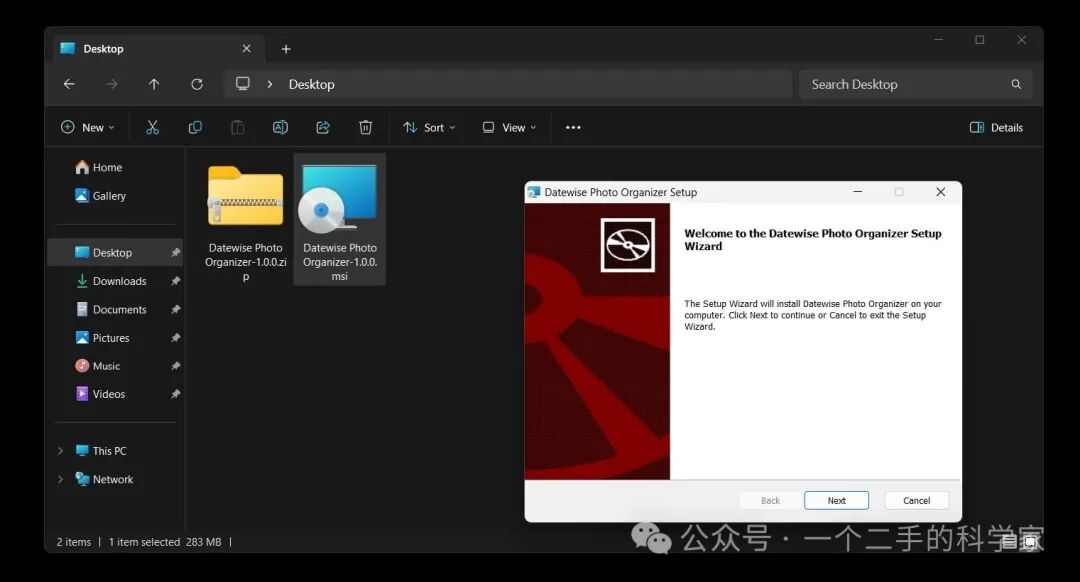Click Next in the Setup wizard
The height and width of the screenshot is (582, 1080).
coord(836,501)
